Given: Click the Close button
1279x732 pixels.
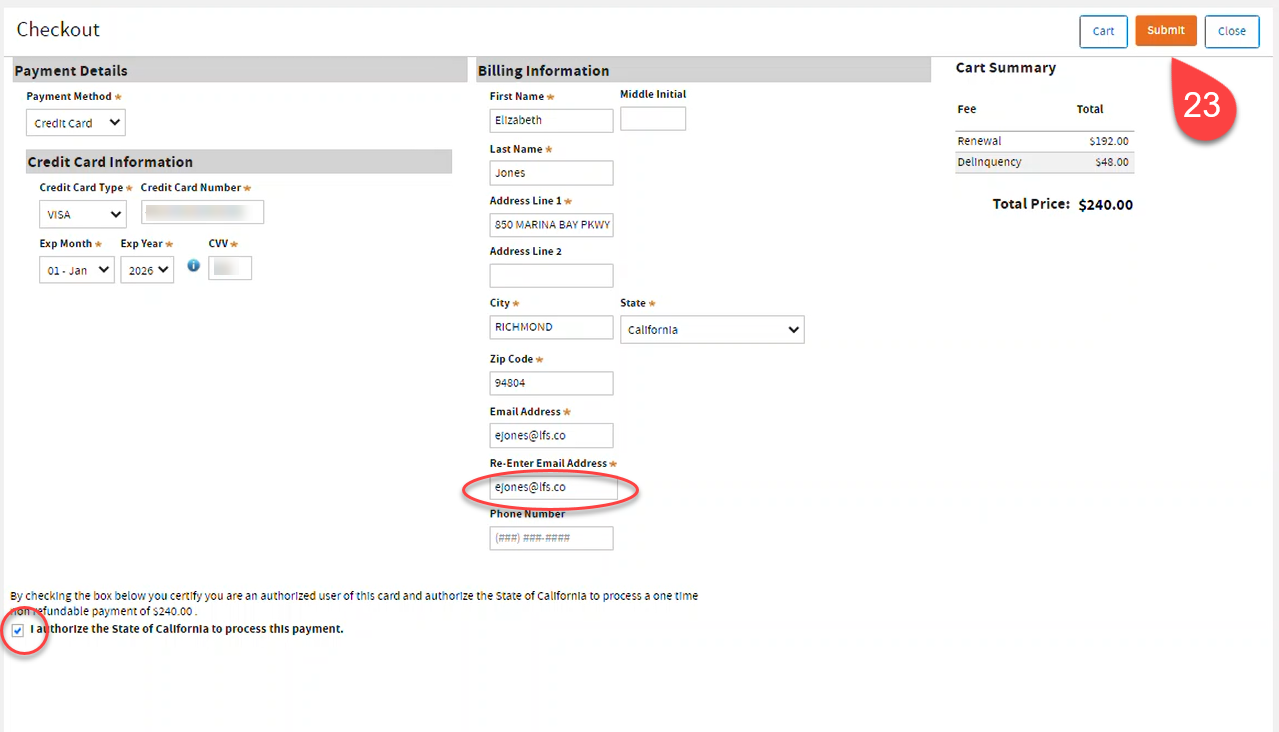Looking at the screenshot, I should point(1231,31).
